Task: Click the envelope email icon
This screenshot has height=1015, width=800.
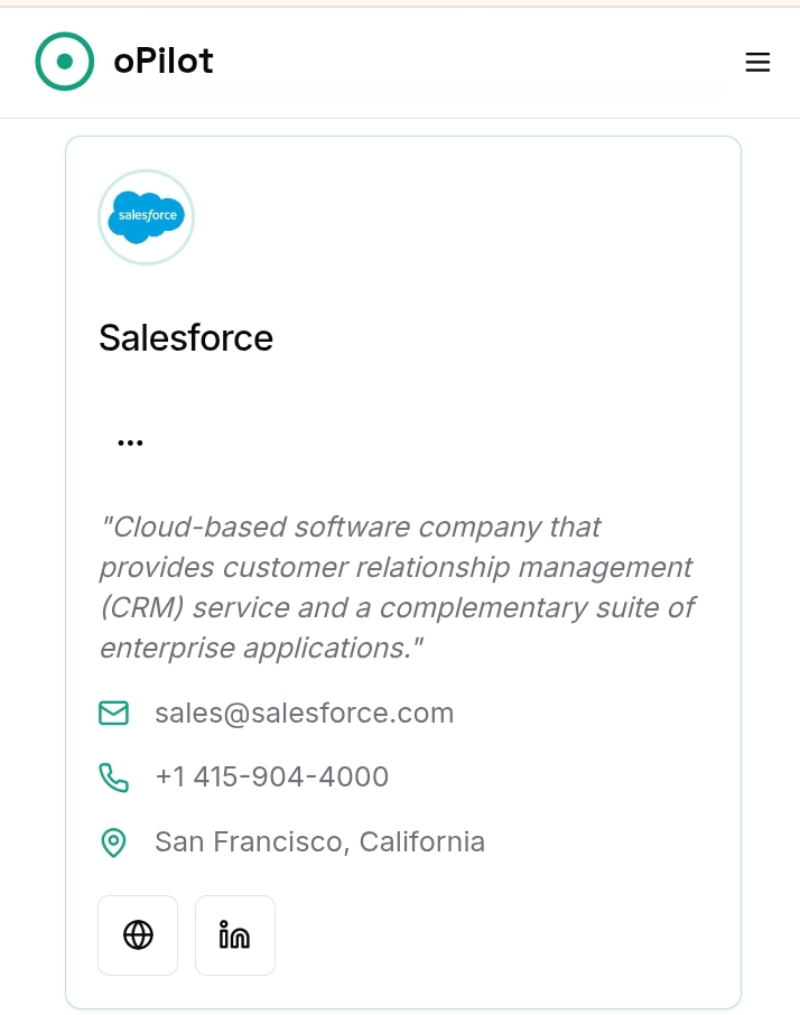Action: (114, 713)
